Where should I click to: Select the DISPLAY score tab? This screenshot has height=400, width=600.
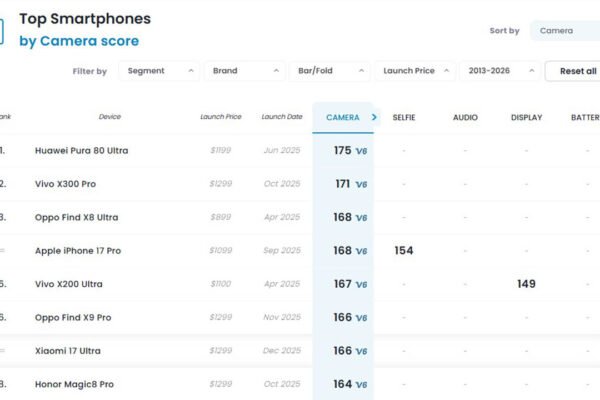(x=526, y=118)
